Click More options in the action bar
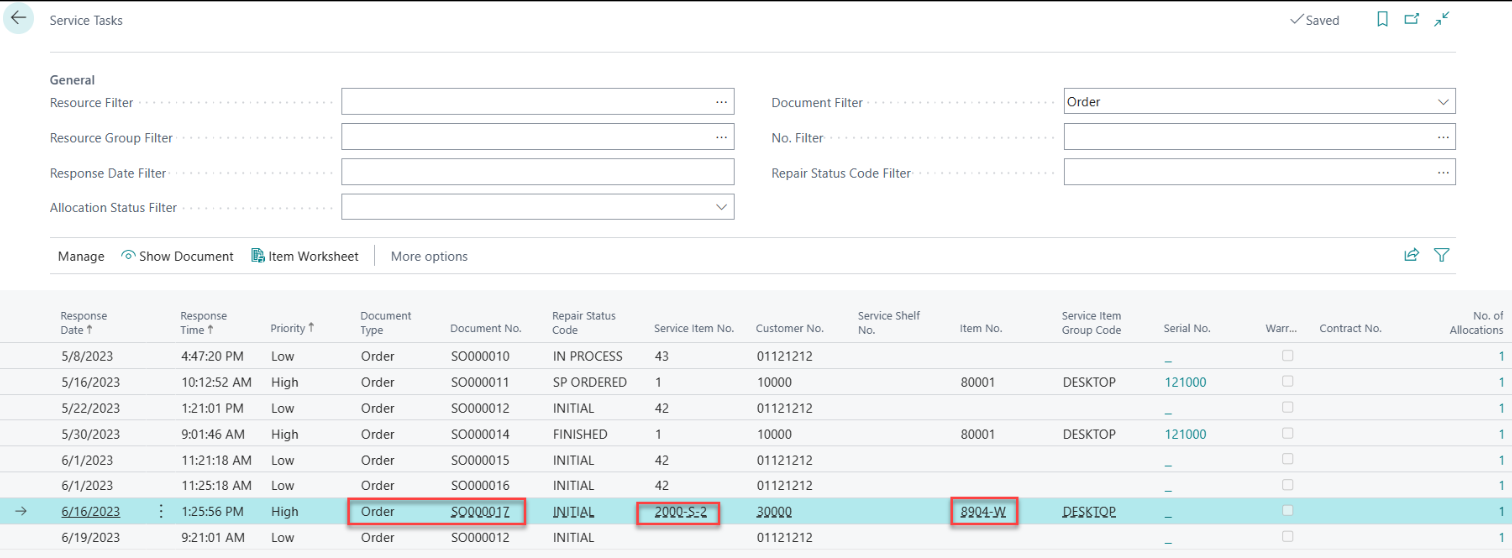The width and height of the screenshot is (1512, 558). [x=429, y=256]
